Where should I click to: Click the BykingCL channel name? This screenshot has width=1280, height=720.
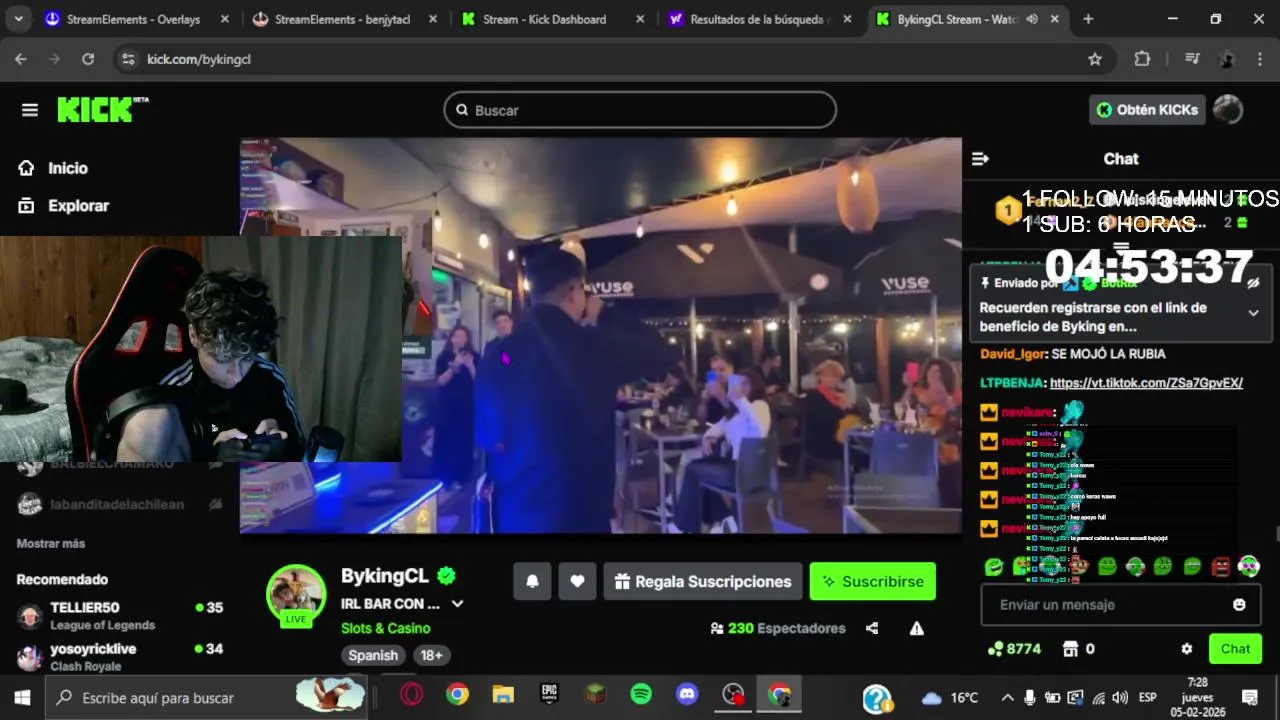tap(385, 576)
